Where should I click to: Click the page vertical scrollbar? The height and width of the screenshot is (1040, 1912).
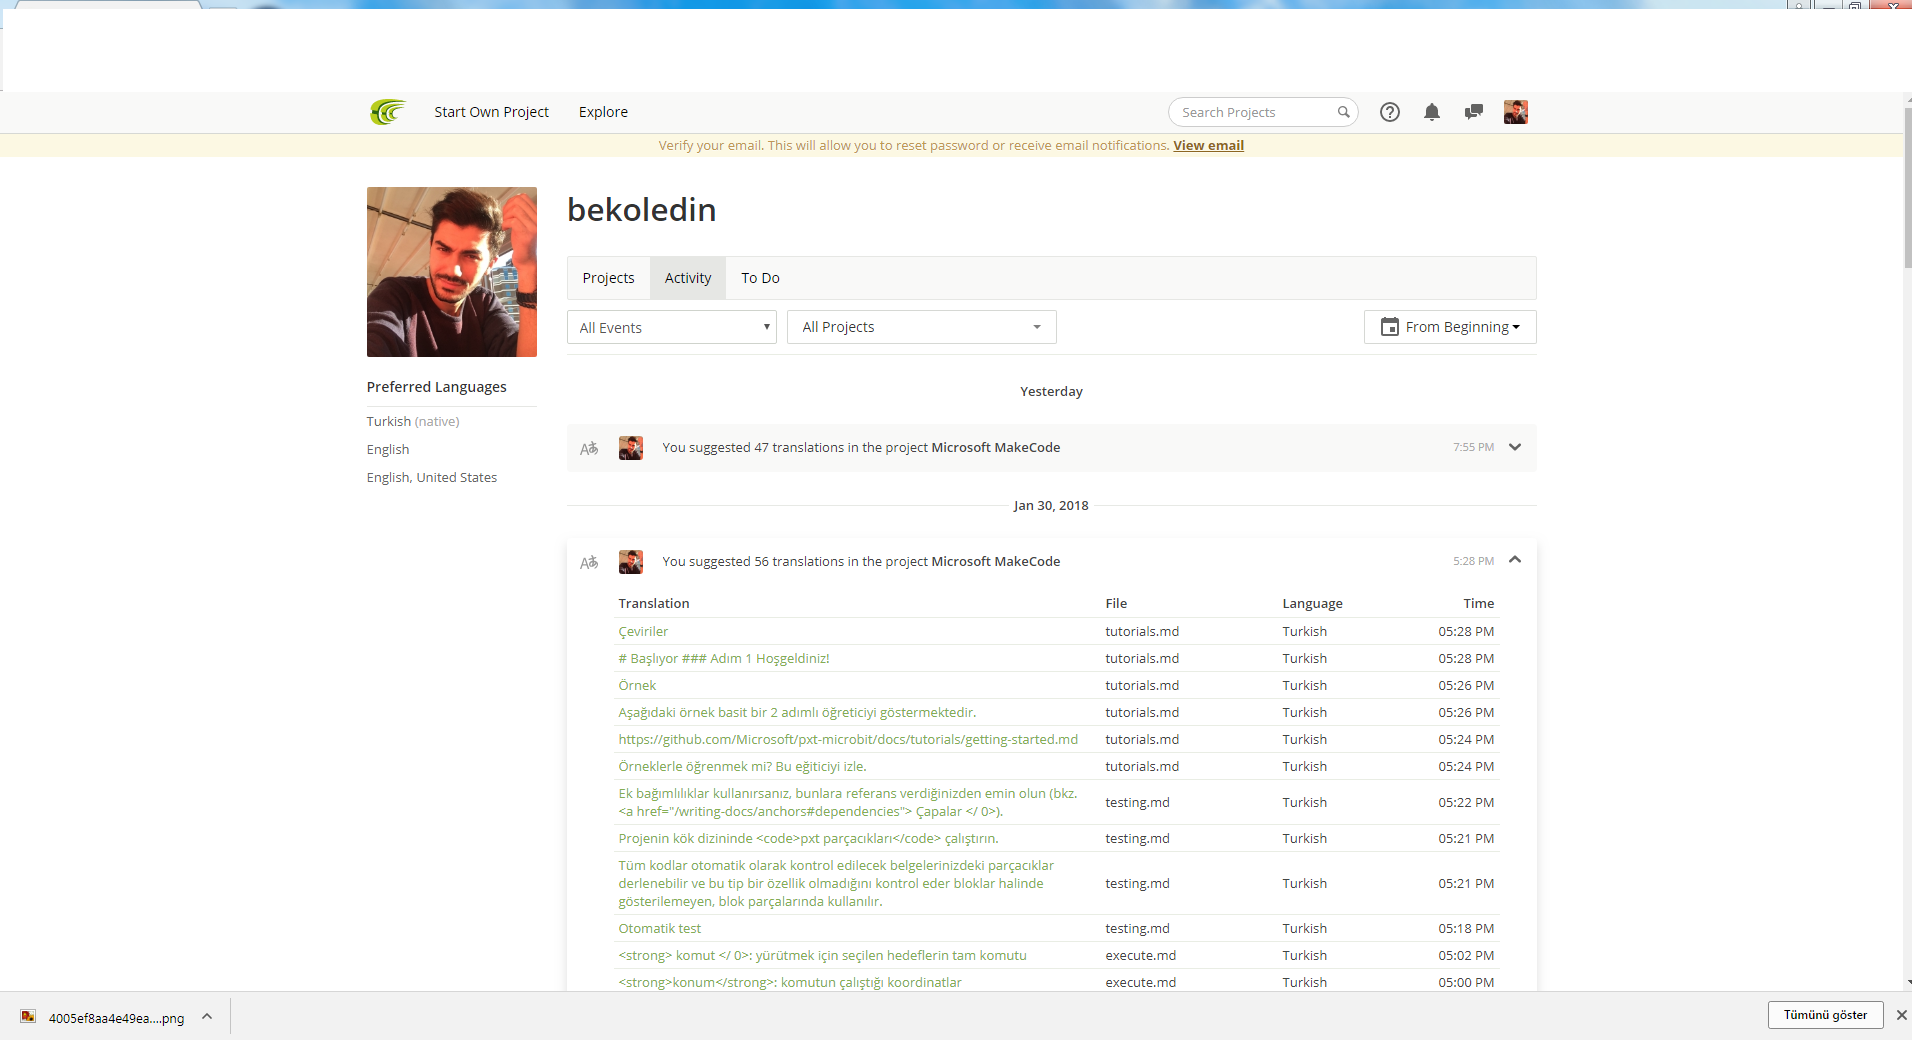1907,188
